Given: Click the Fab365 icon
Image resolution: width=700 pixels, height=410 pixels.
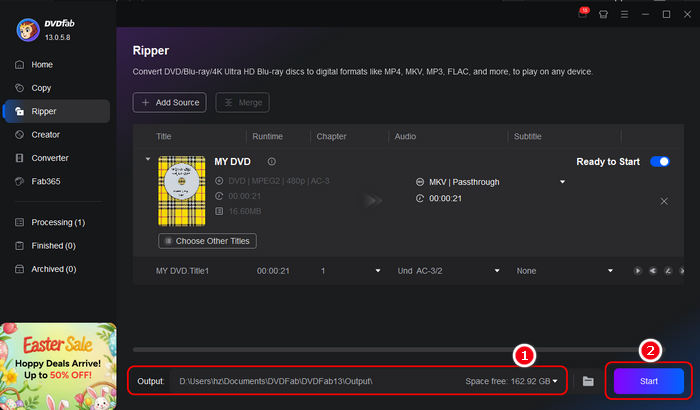Looking at the screenshot, I should click(x=19, y=181).
